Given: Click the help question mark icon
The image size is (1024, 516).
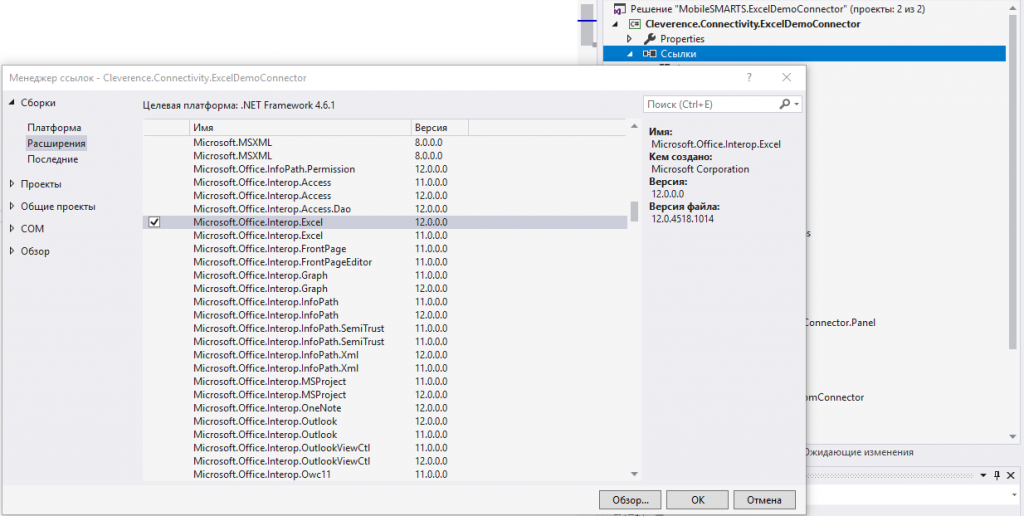Looking at the screenshot, I should [x=748, y=77].
